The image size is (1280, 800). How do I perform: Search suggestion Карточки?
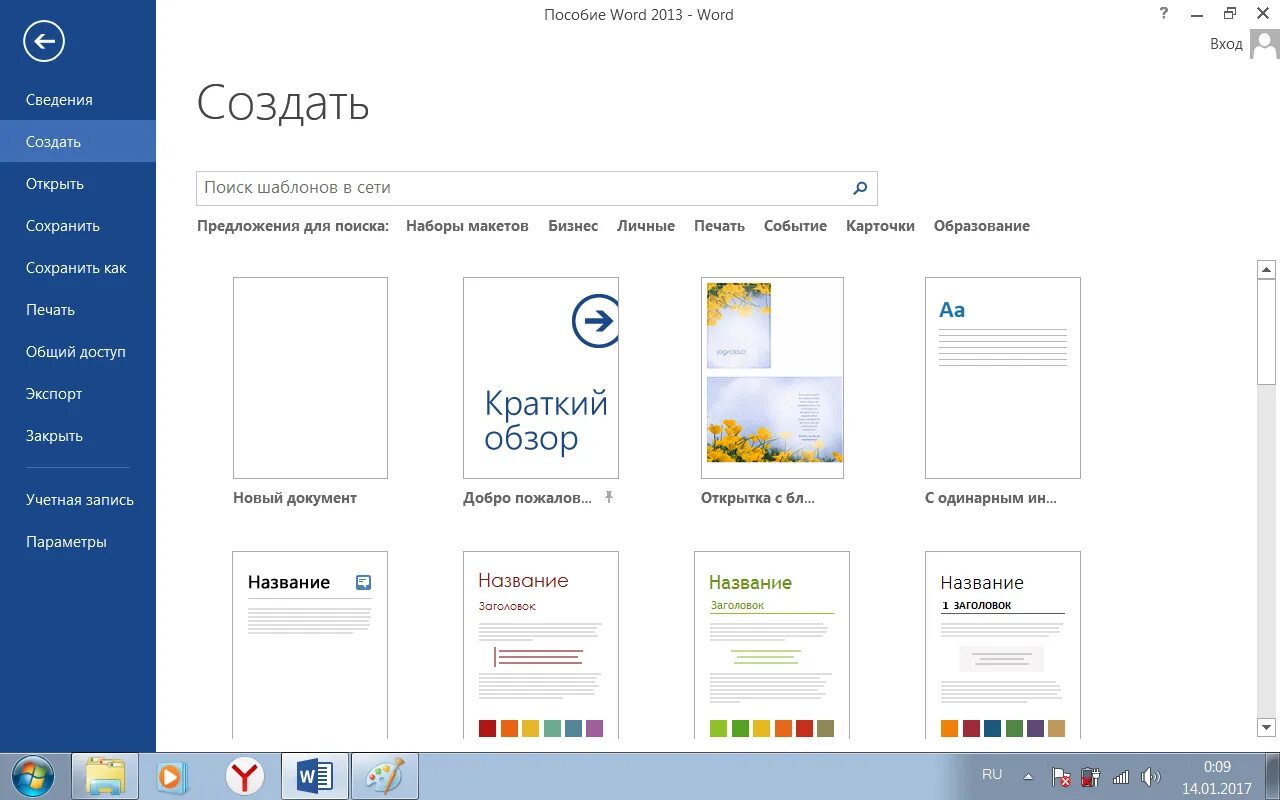pyautogui.click(x=880, y=226)
